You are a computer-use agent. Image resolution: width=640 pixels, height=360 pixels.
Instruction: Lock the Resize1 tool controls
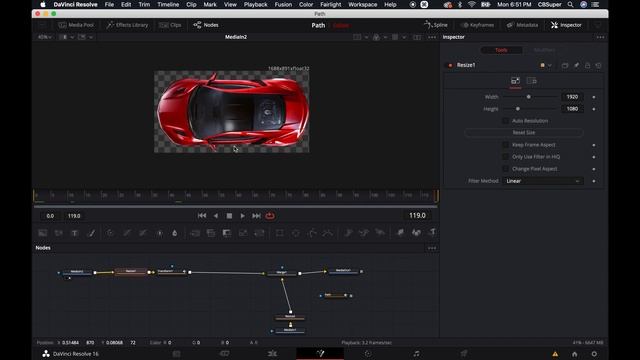[x=587, y=65]
